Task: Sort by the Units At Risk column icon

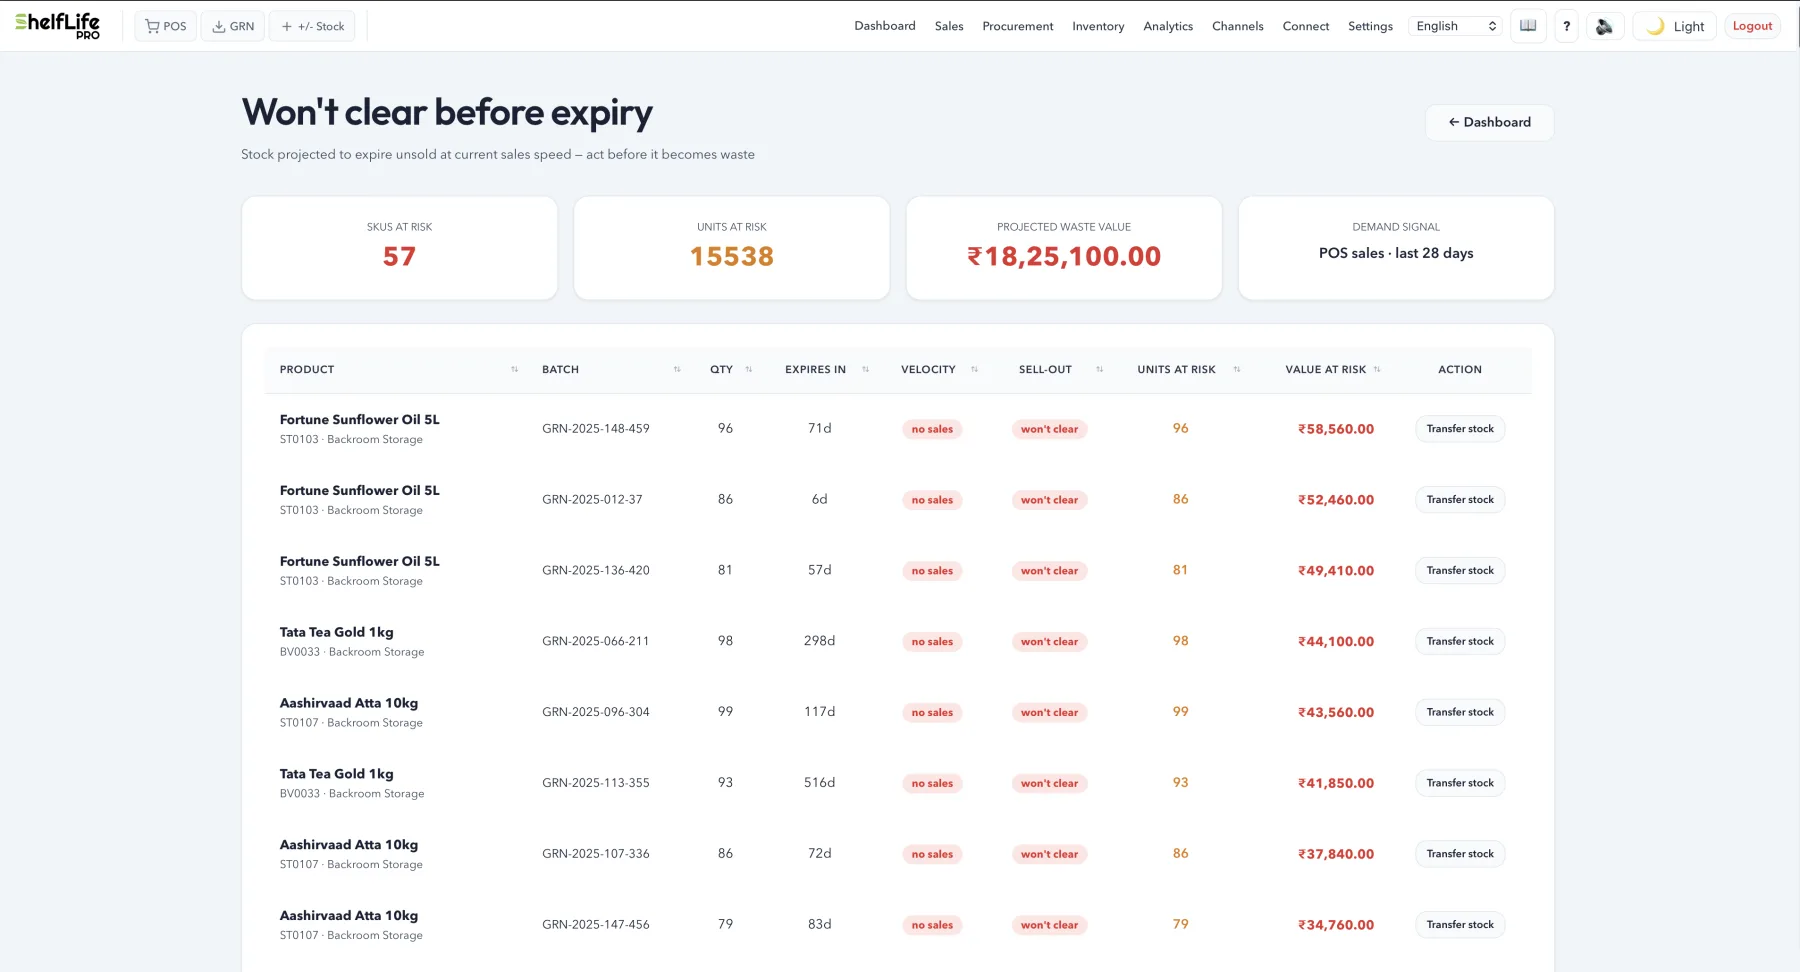Action: tap(1237, 370)
